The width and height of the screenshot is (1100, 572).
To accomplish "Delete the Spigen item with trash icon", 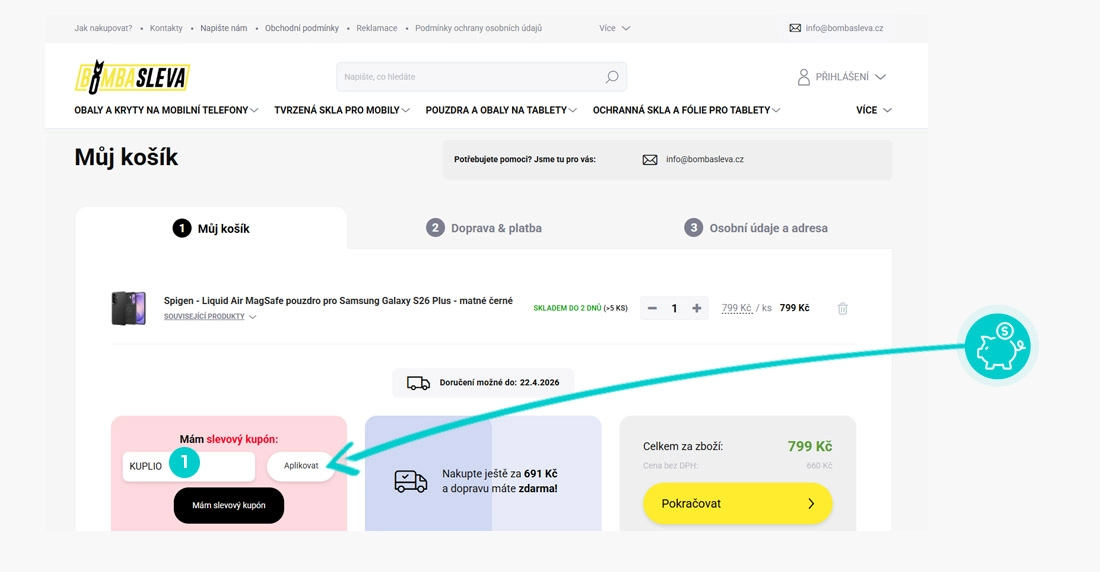I will 843,308.
